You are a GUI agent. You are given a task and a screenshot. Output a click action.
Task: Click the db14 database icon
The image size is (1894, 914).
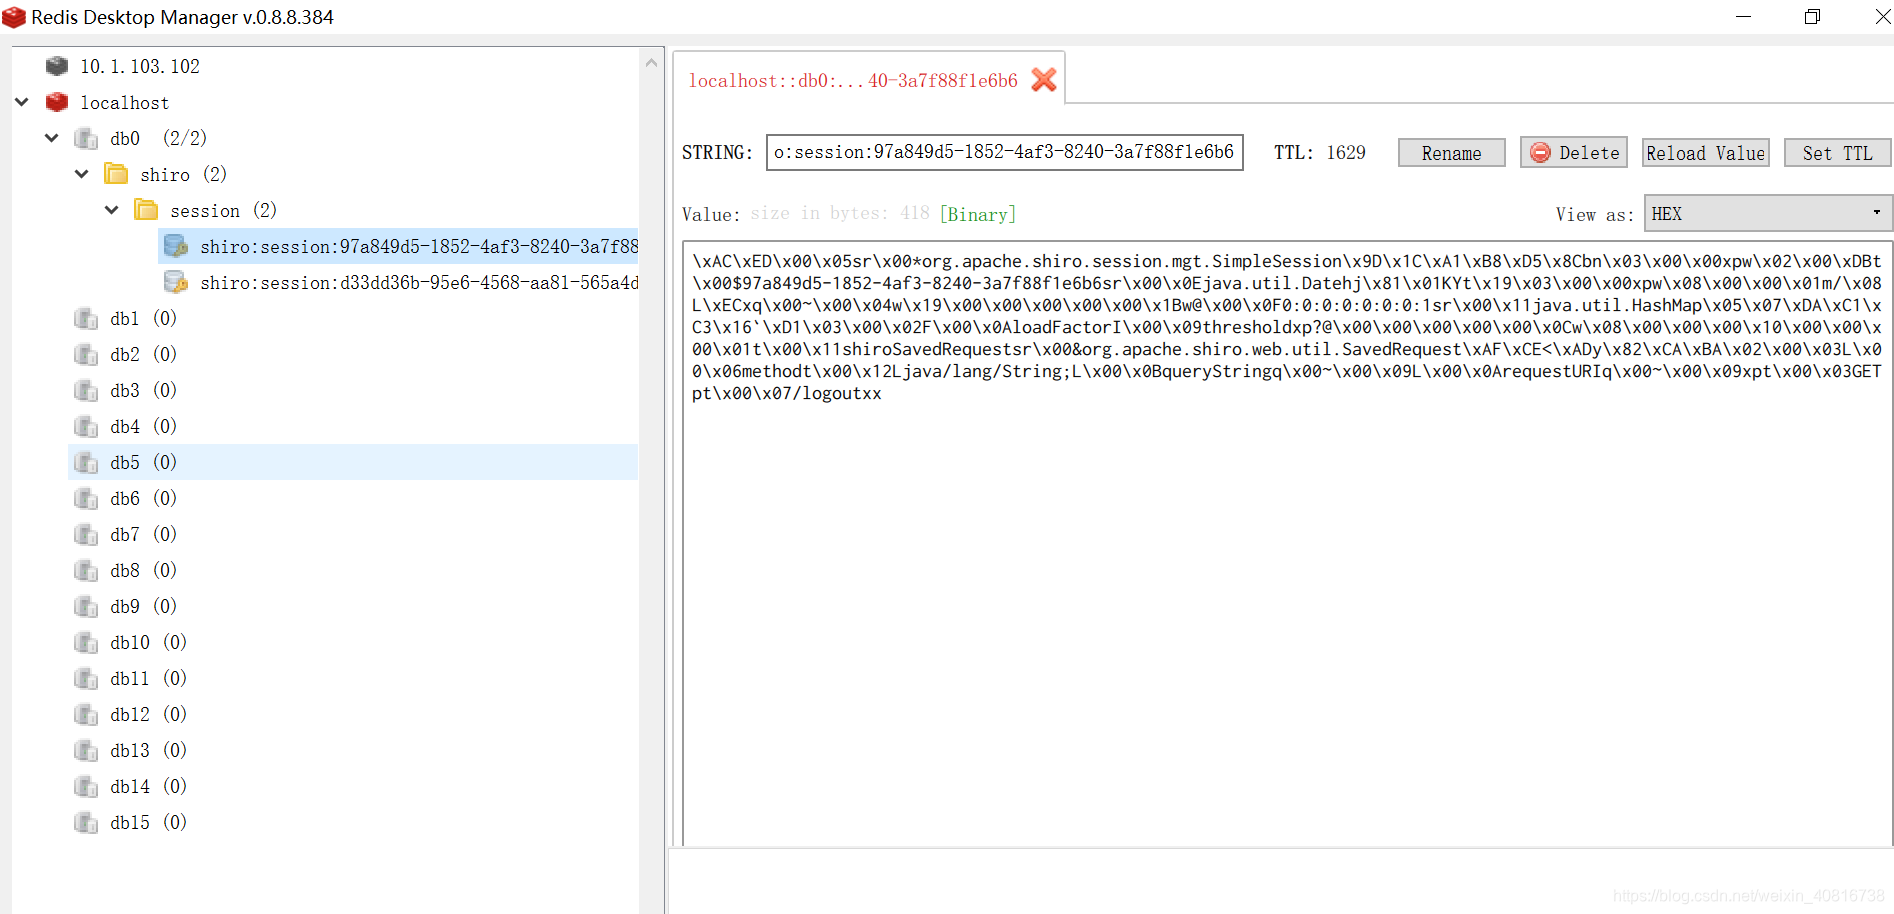[x=86, y=786]
